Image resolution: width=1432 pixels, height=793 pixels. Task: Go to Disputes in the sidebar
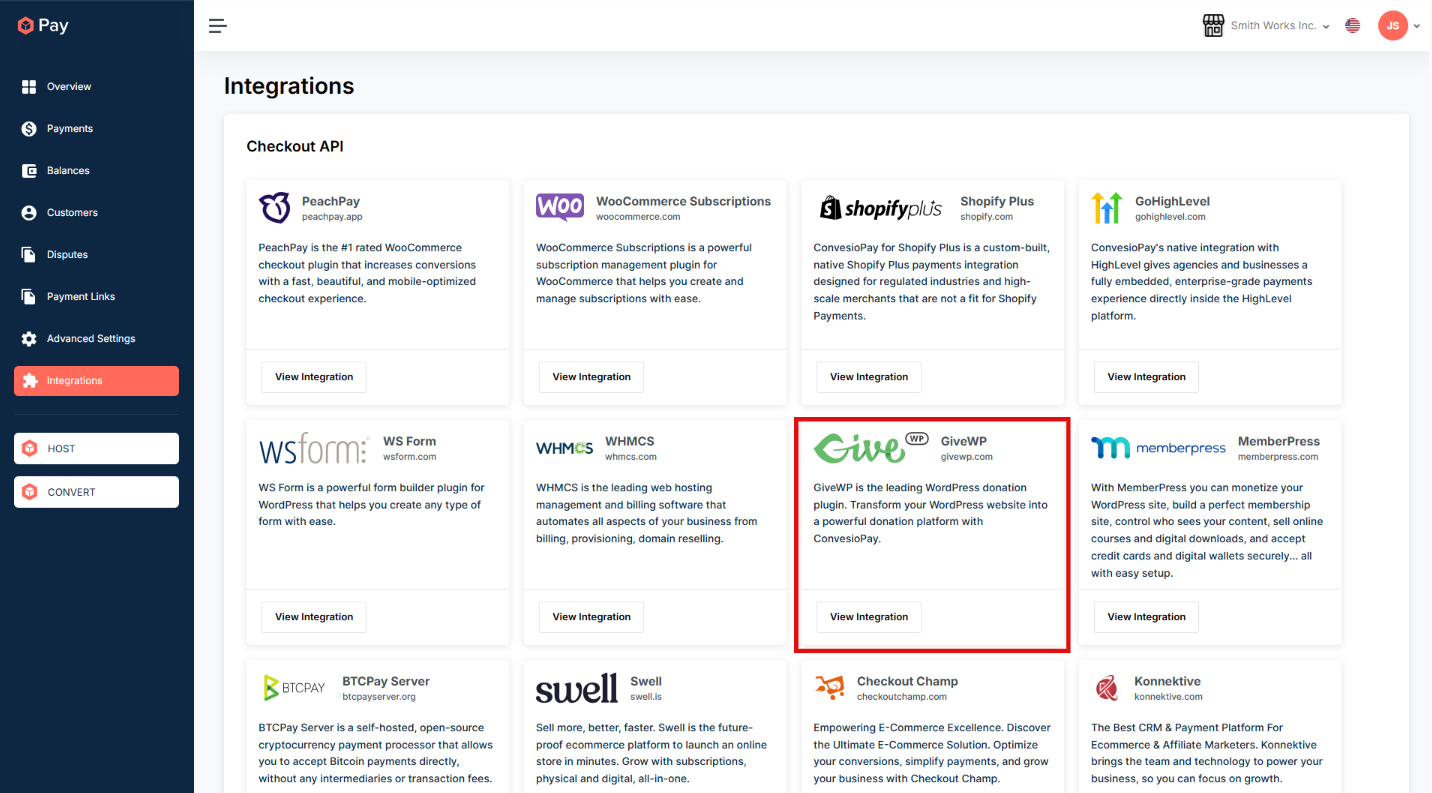coord(68,255)
